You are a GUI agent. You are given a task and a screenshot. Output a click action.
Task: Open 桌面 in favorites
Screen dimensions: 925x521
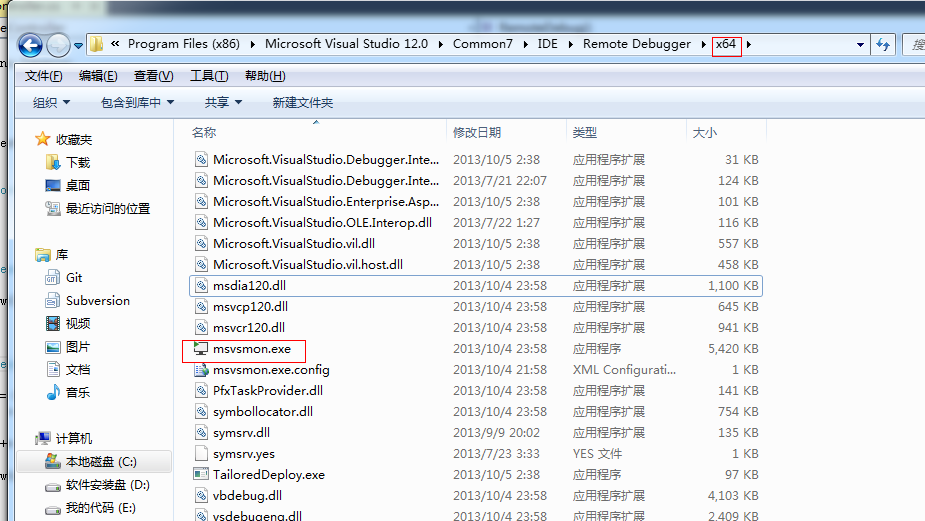pos(78,185)
